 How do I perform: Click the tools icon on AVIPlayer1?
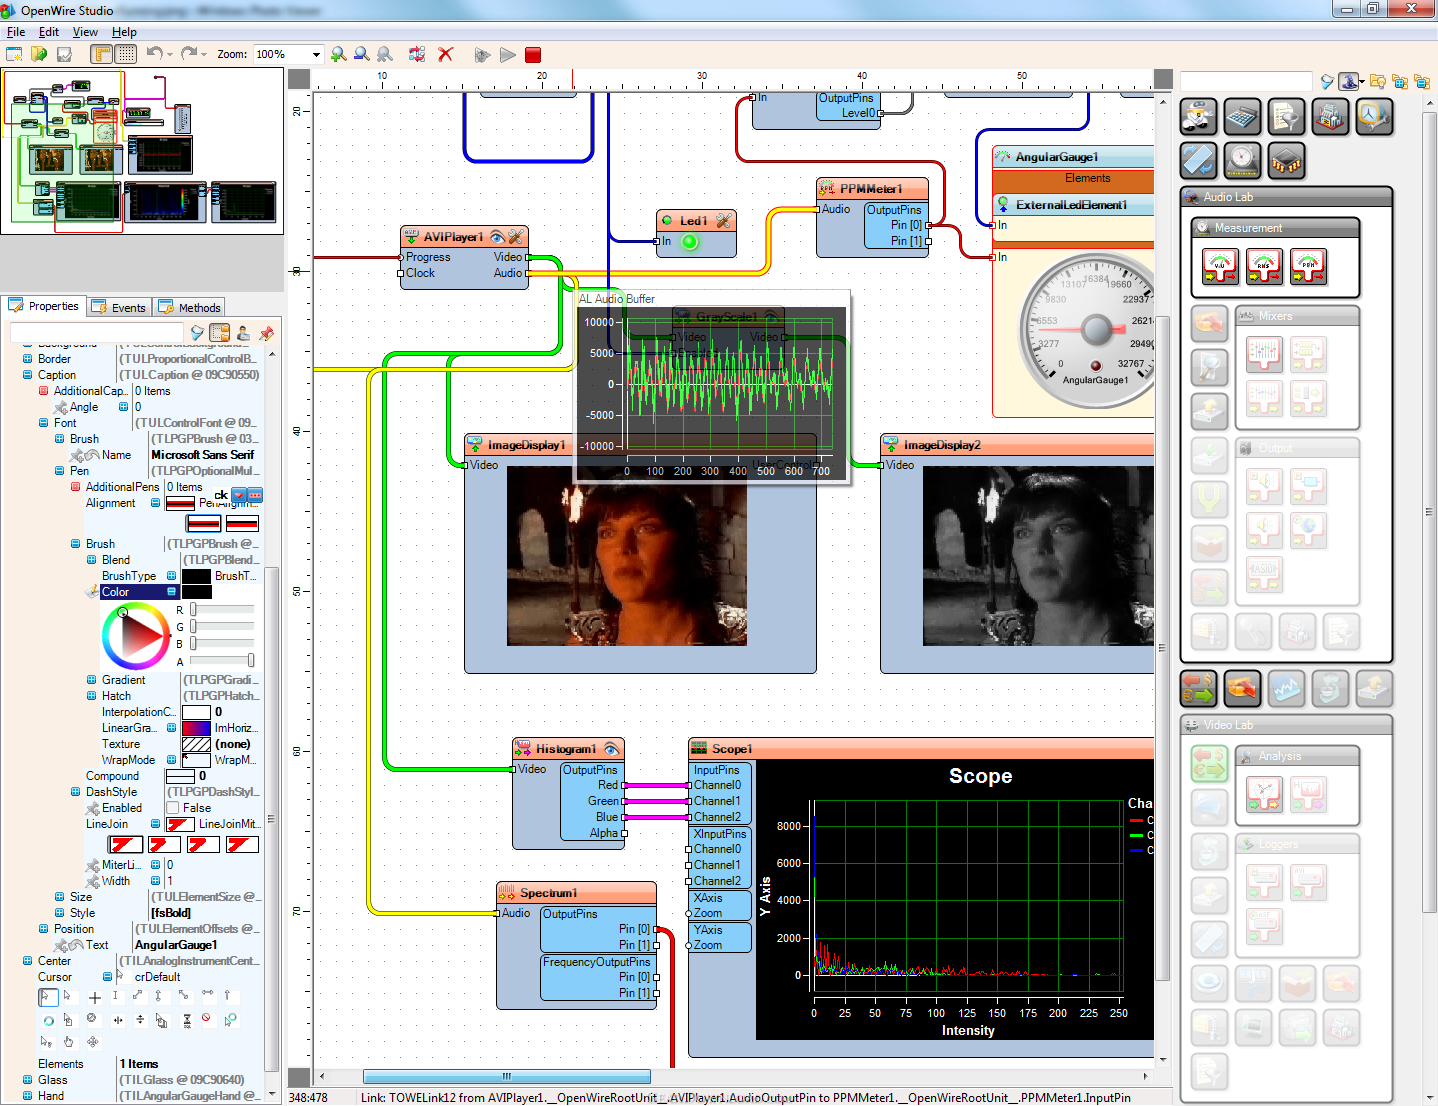click(516, 237)
